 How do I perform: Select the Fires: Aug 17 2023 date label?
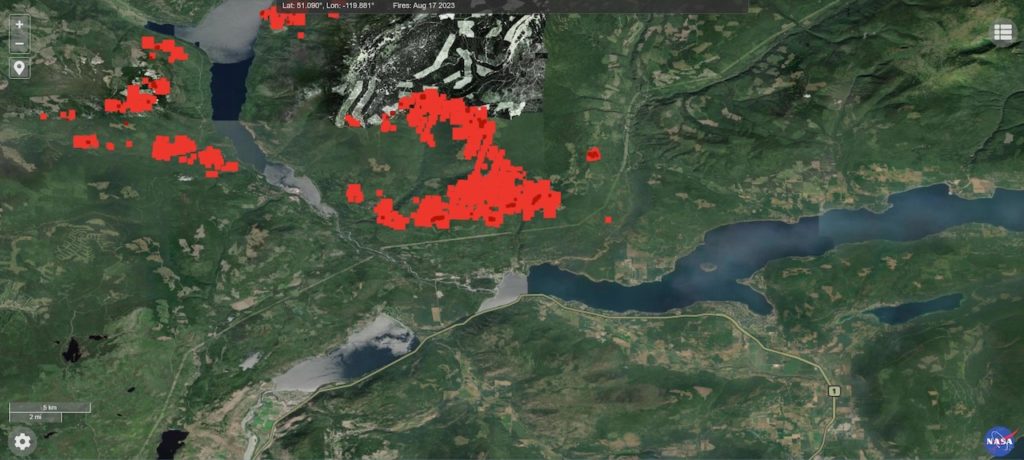(424, 5)
